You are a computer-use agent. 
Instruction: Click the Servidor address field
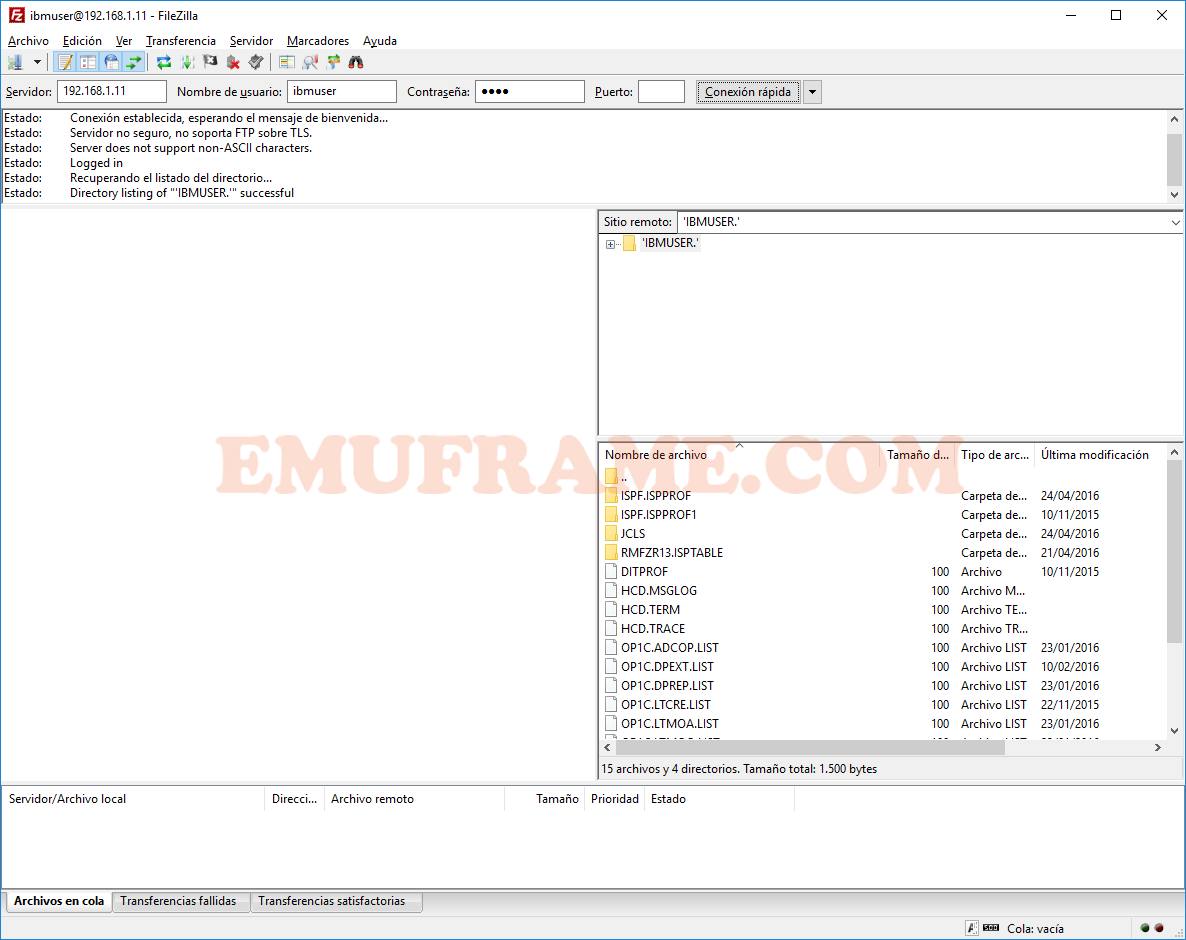pos(112,92)
